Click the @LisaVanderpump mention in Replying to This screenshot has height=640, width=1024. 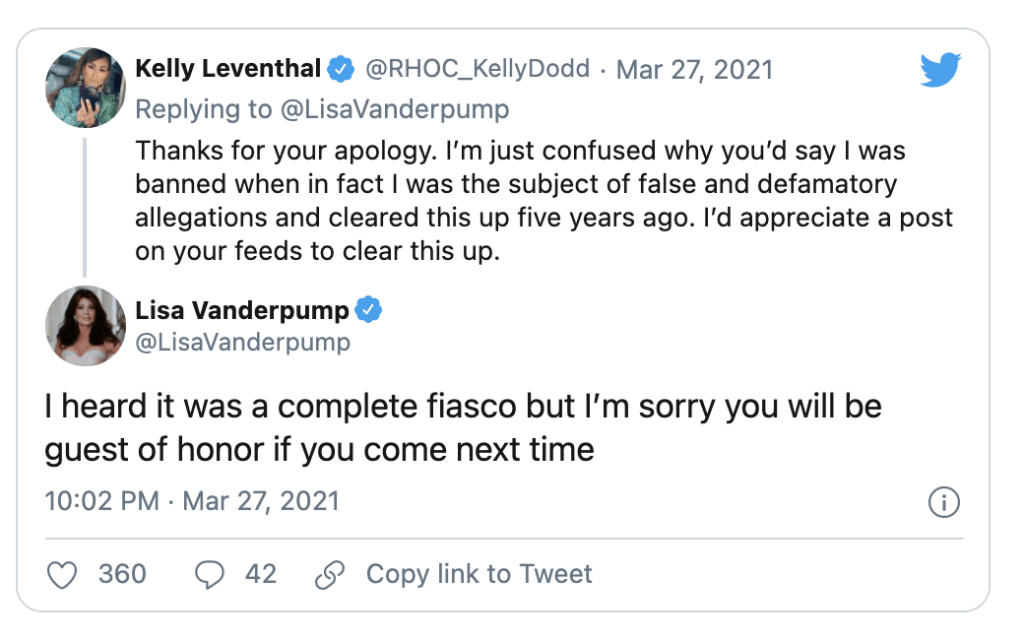(x=394, y=109)
